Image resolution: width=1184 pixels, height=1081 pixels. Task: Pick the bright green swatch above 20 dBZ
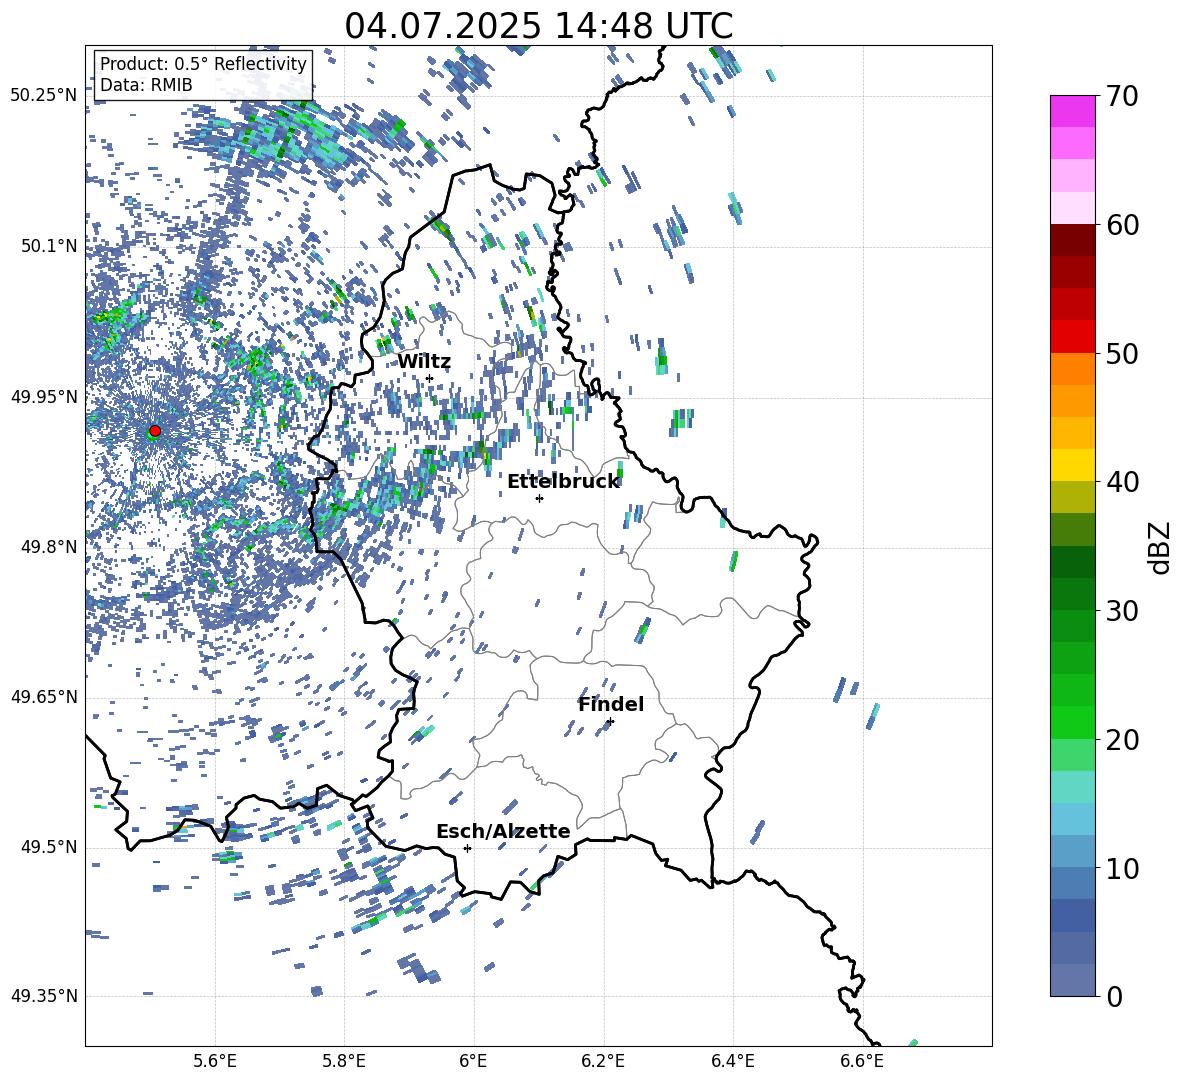(1072, 722)
